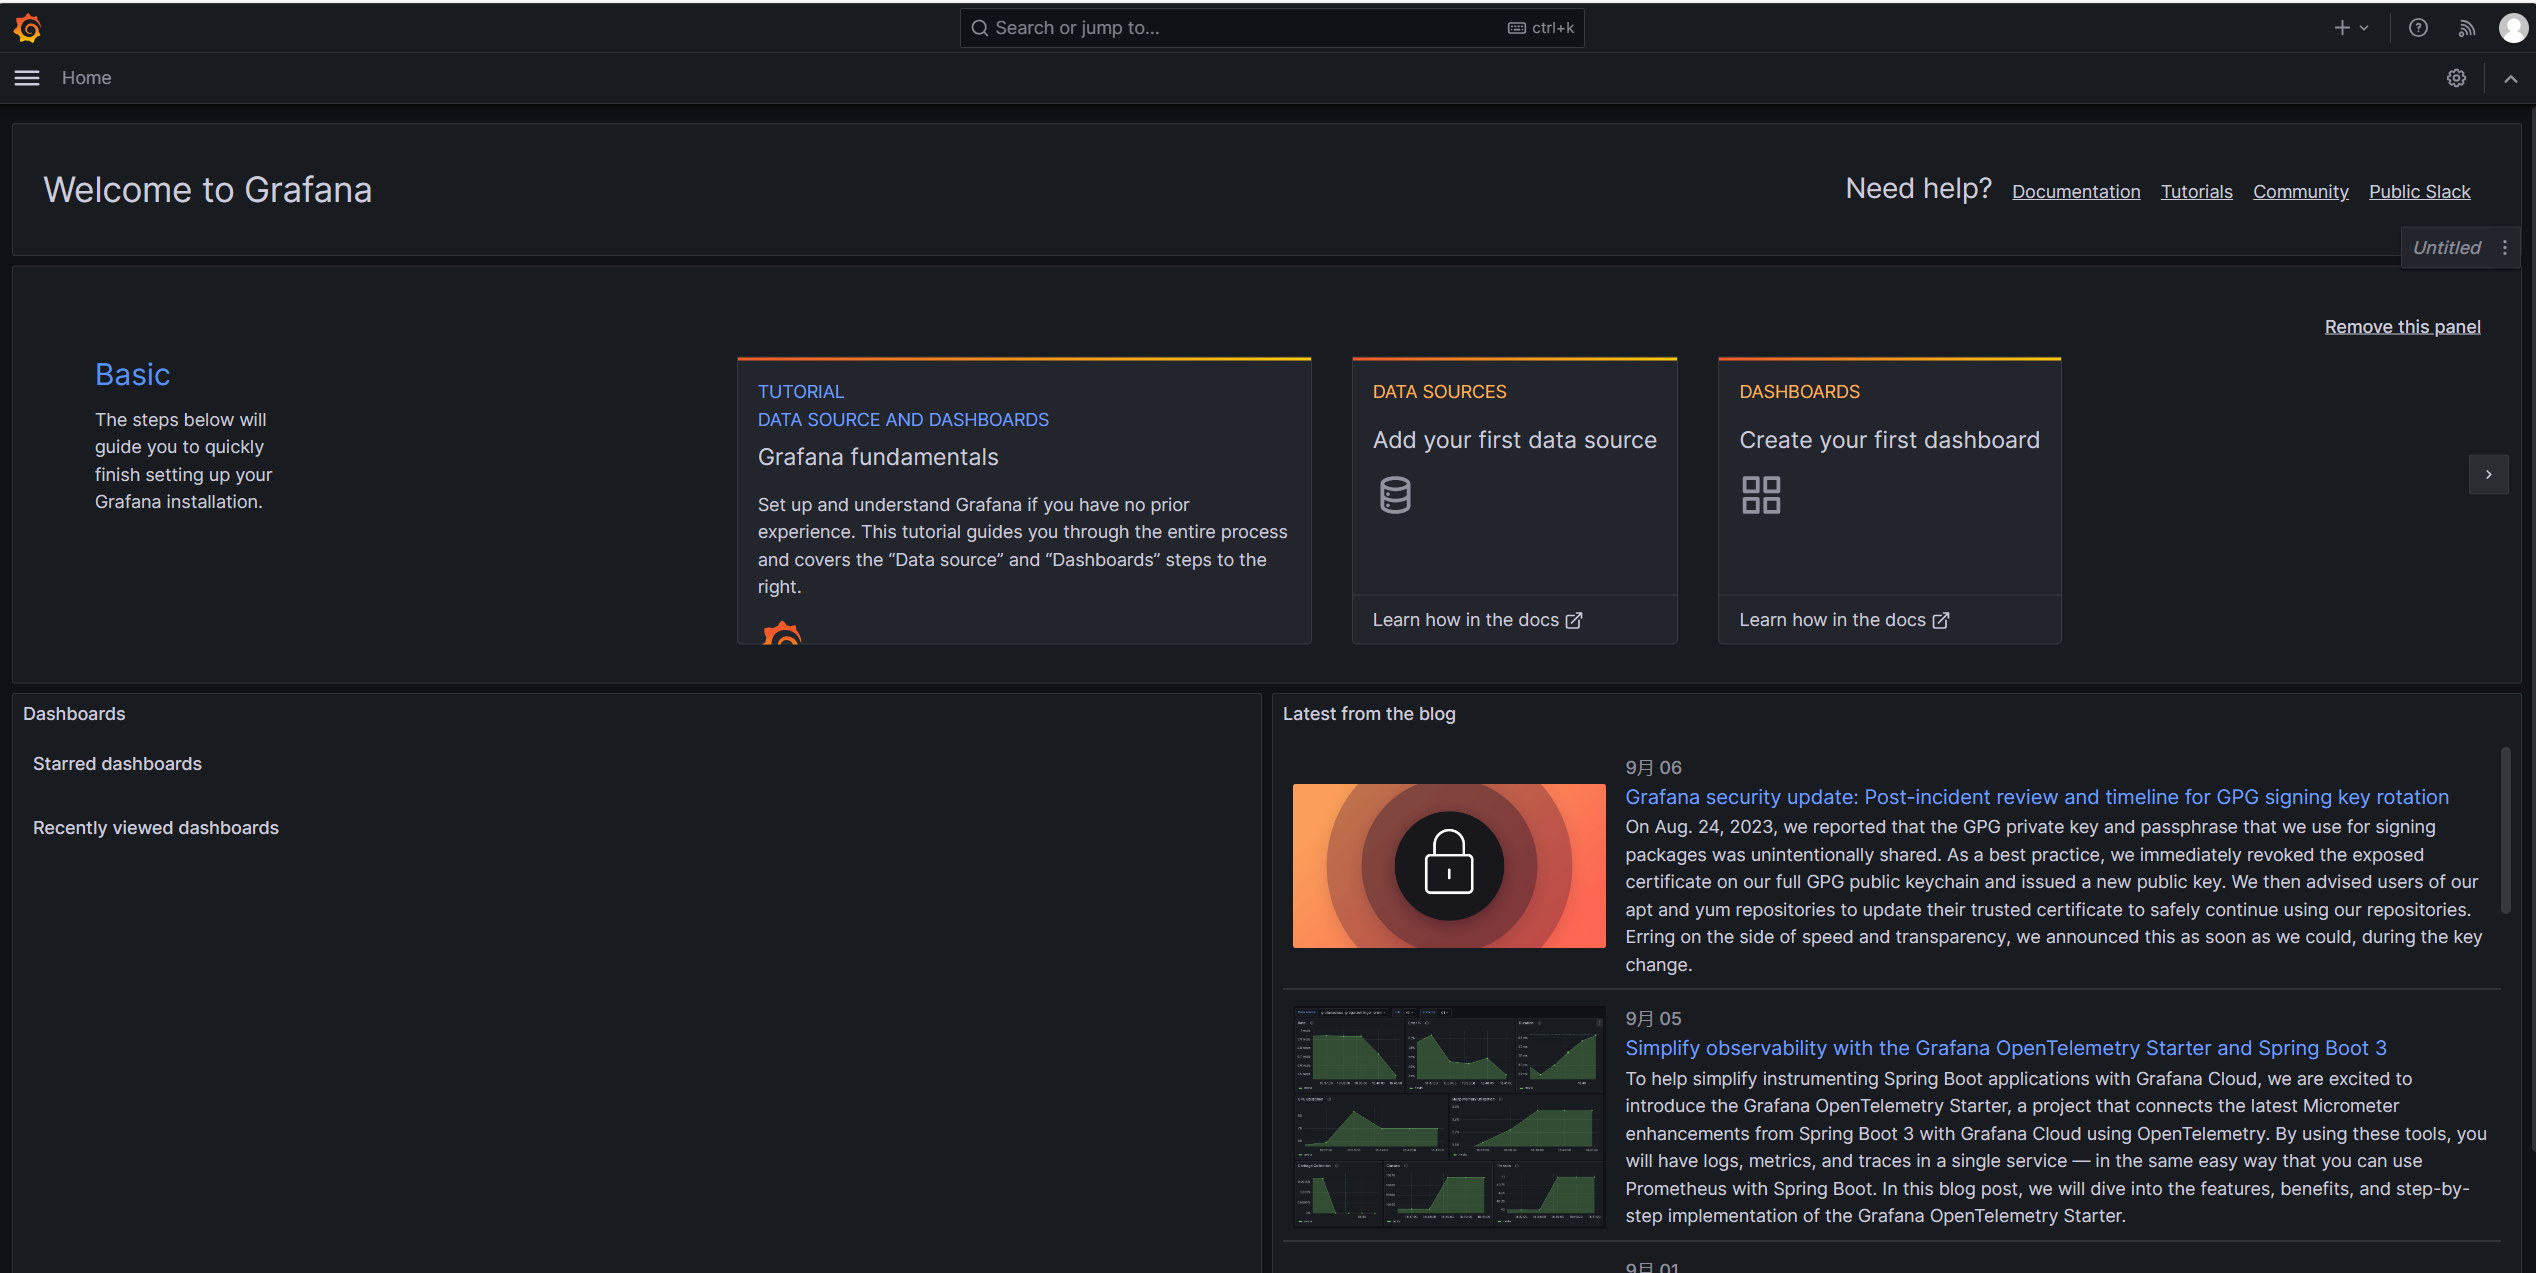Open the help question mark icon

2418,28
